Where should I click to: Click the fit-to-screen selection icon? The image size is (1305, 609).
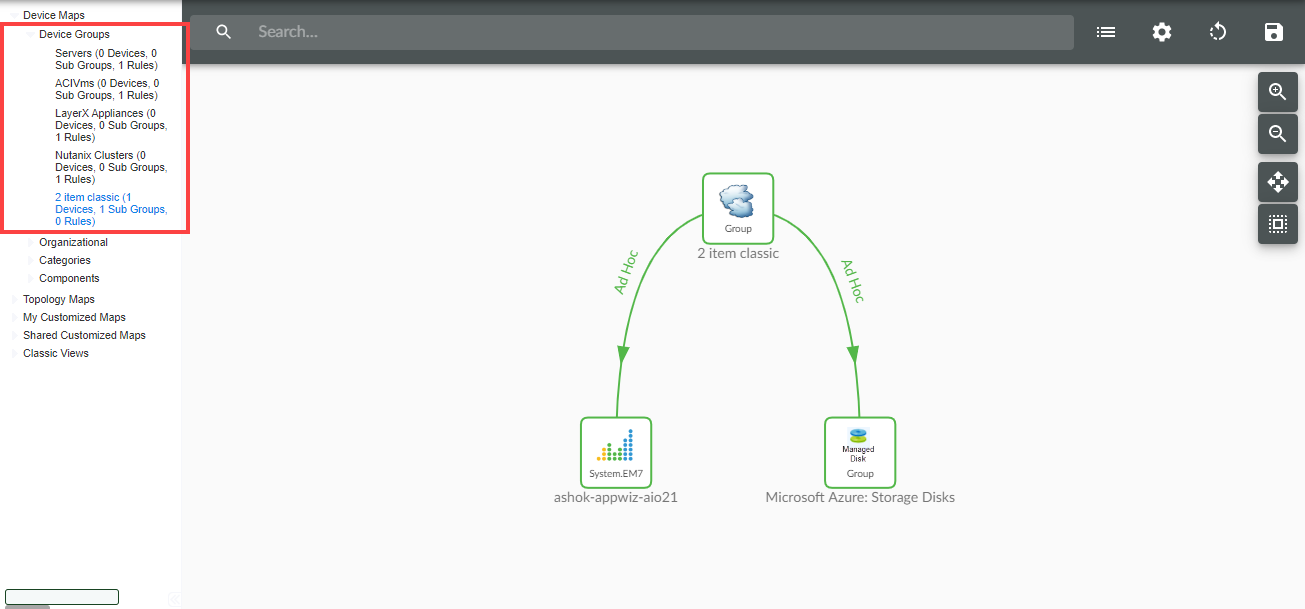tap(1277, 224)
